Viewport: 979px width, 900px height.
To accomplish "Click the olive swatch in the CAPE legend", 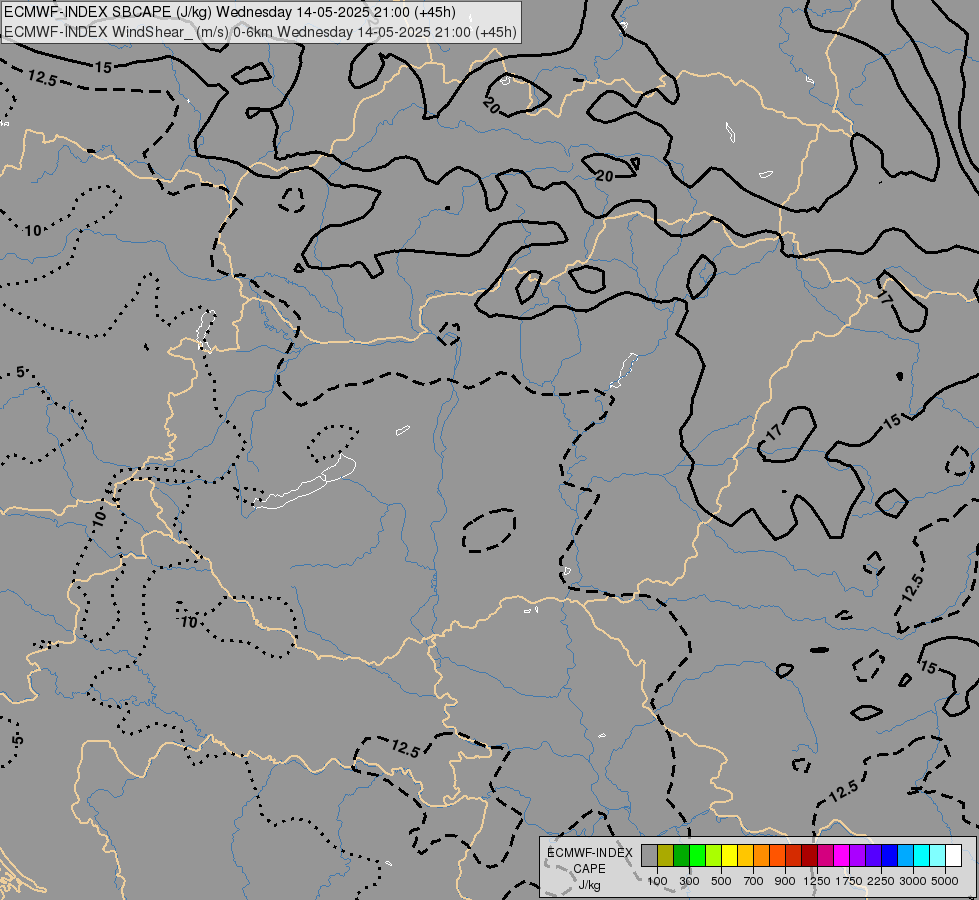I will coord(666,855).
